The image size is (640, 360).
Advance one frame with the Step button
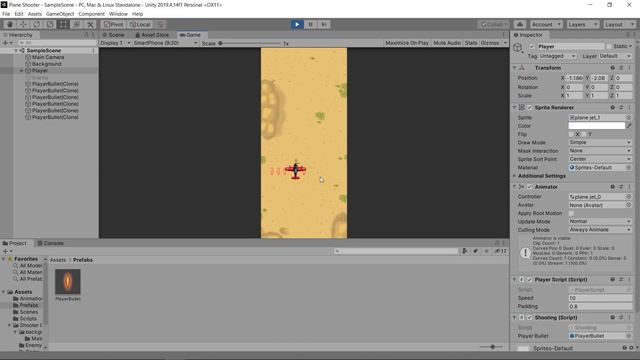pyautogui.click(x=324, y=24)
